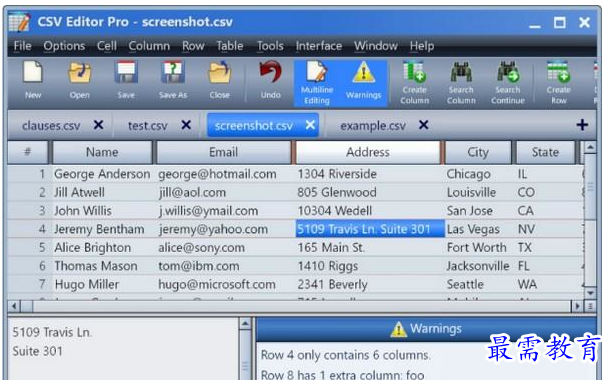Image resolution: width=609 pixels, height=380 pixels.
Task: Click the City column header
Action: (x=478, y=152)
